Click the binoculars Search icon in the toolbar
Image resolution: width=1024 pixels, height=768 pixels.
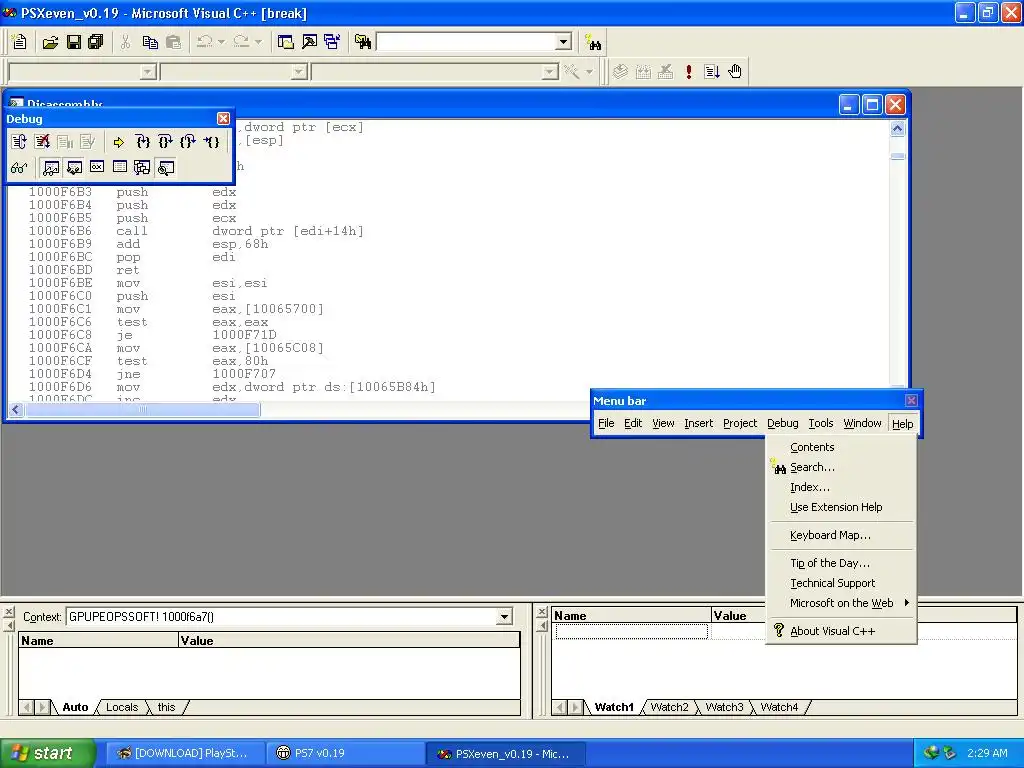(x=593, y=42)
